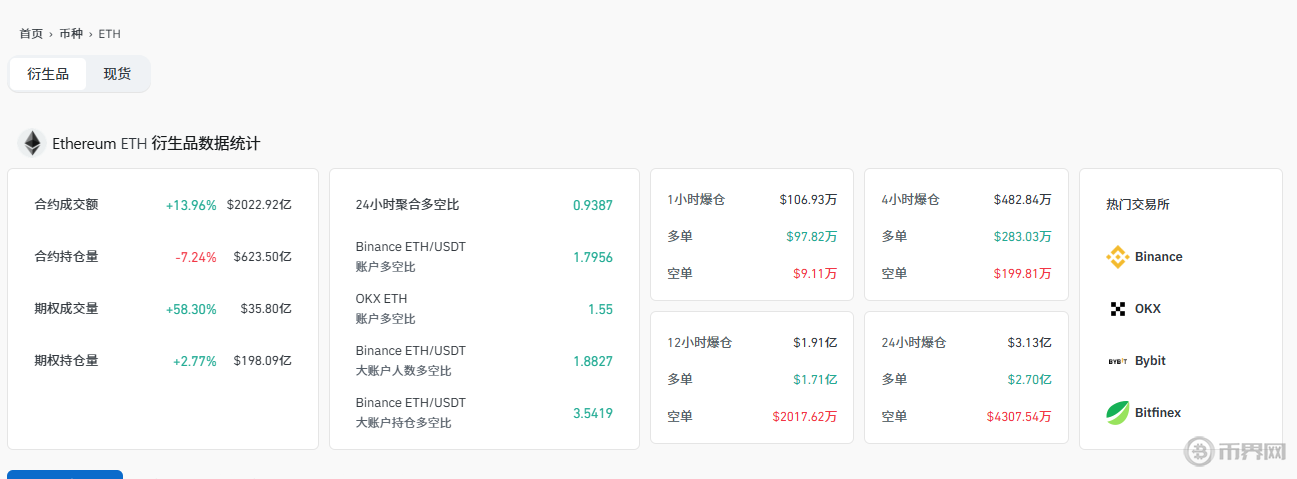Click the 1小时爆仓 card heading
1297x479 pixels.
[696, 200]
